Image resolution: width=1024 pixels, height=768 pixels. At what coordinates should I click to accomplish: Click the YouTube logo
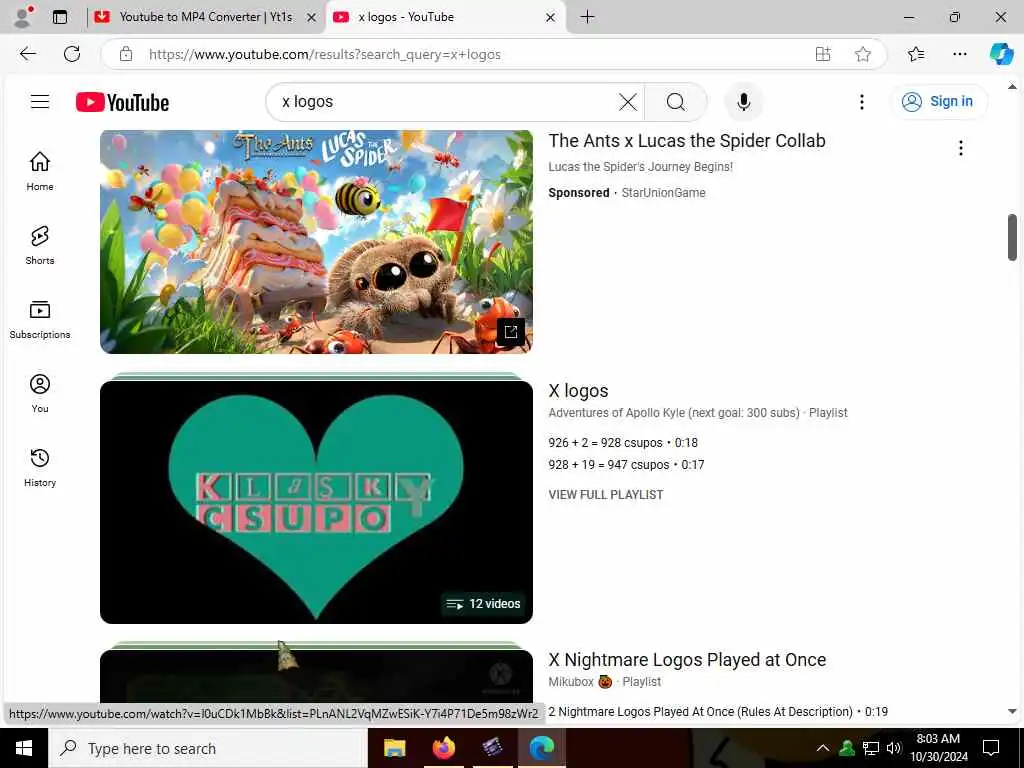coord(122,103)
